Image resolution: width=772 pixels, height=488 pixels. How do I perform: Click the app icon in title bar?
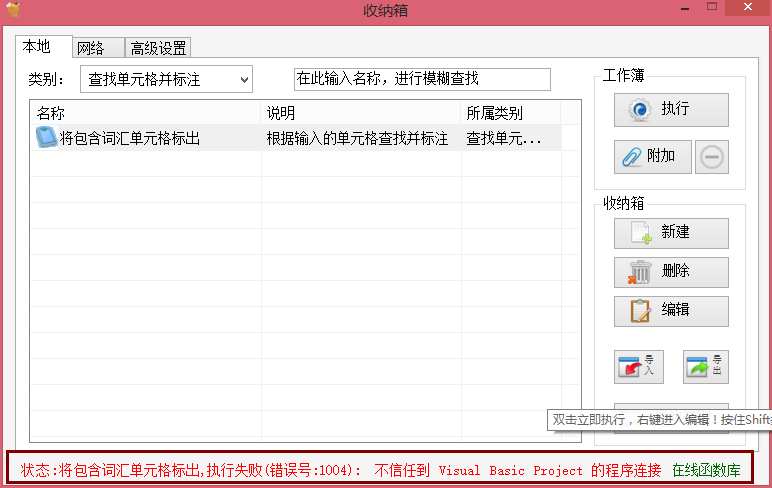coord(13,10)
